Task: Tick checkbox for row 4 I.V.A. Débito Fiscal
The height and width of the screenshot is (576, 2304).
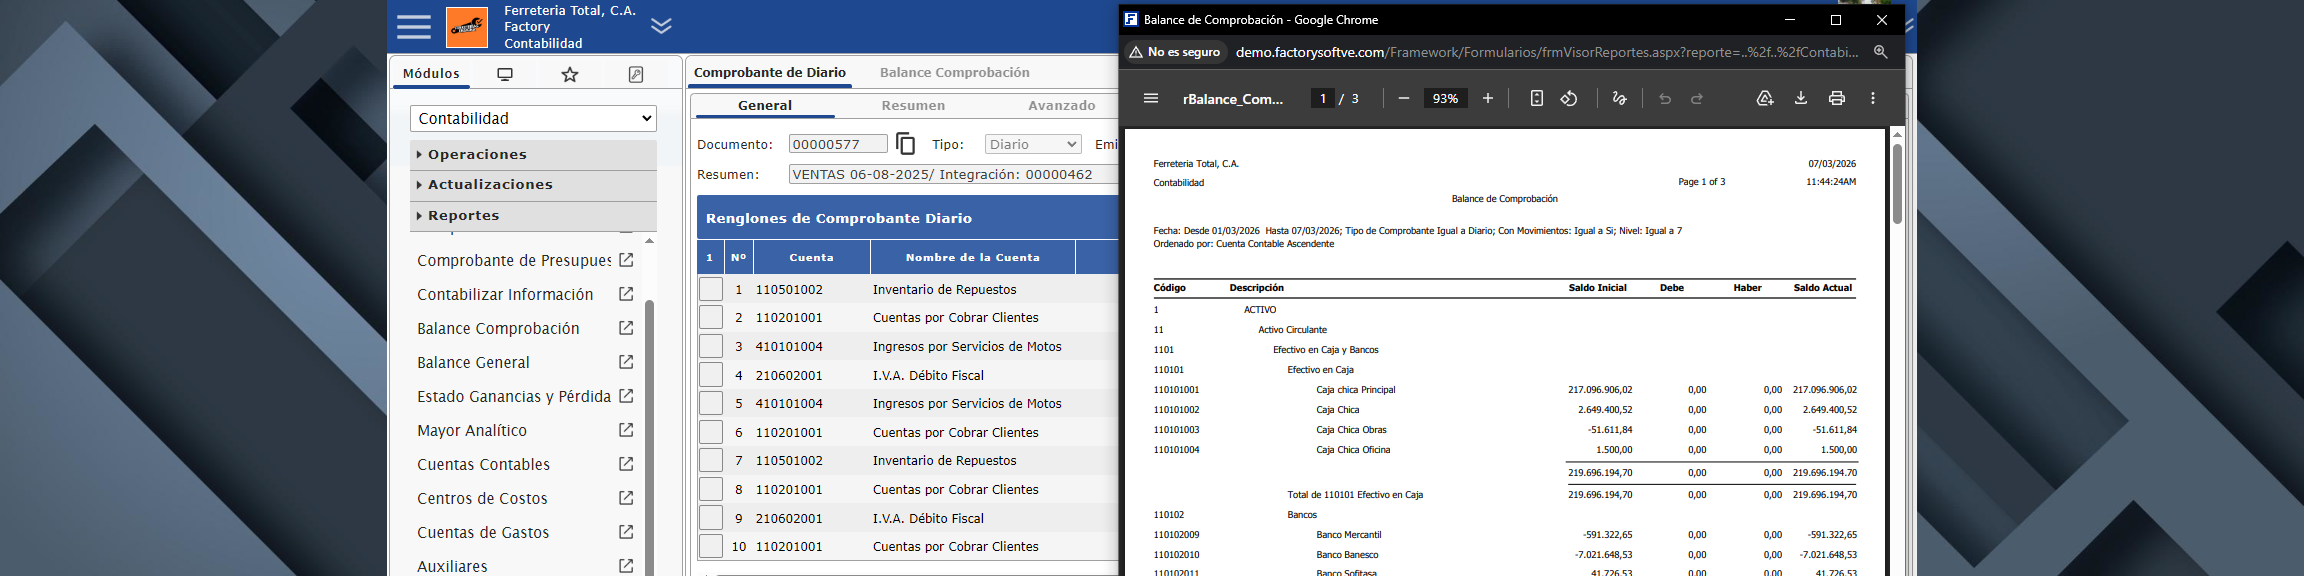Action: (711, 376)
